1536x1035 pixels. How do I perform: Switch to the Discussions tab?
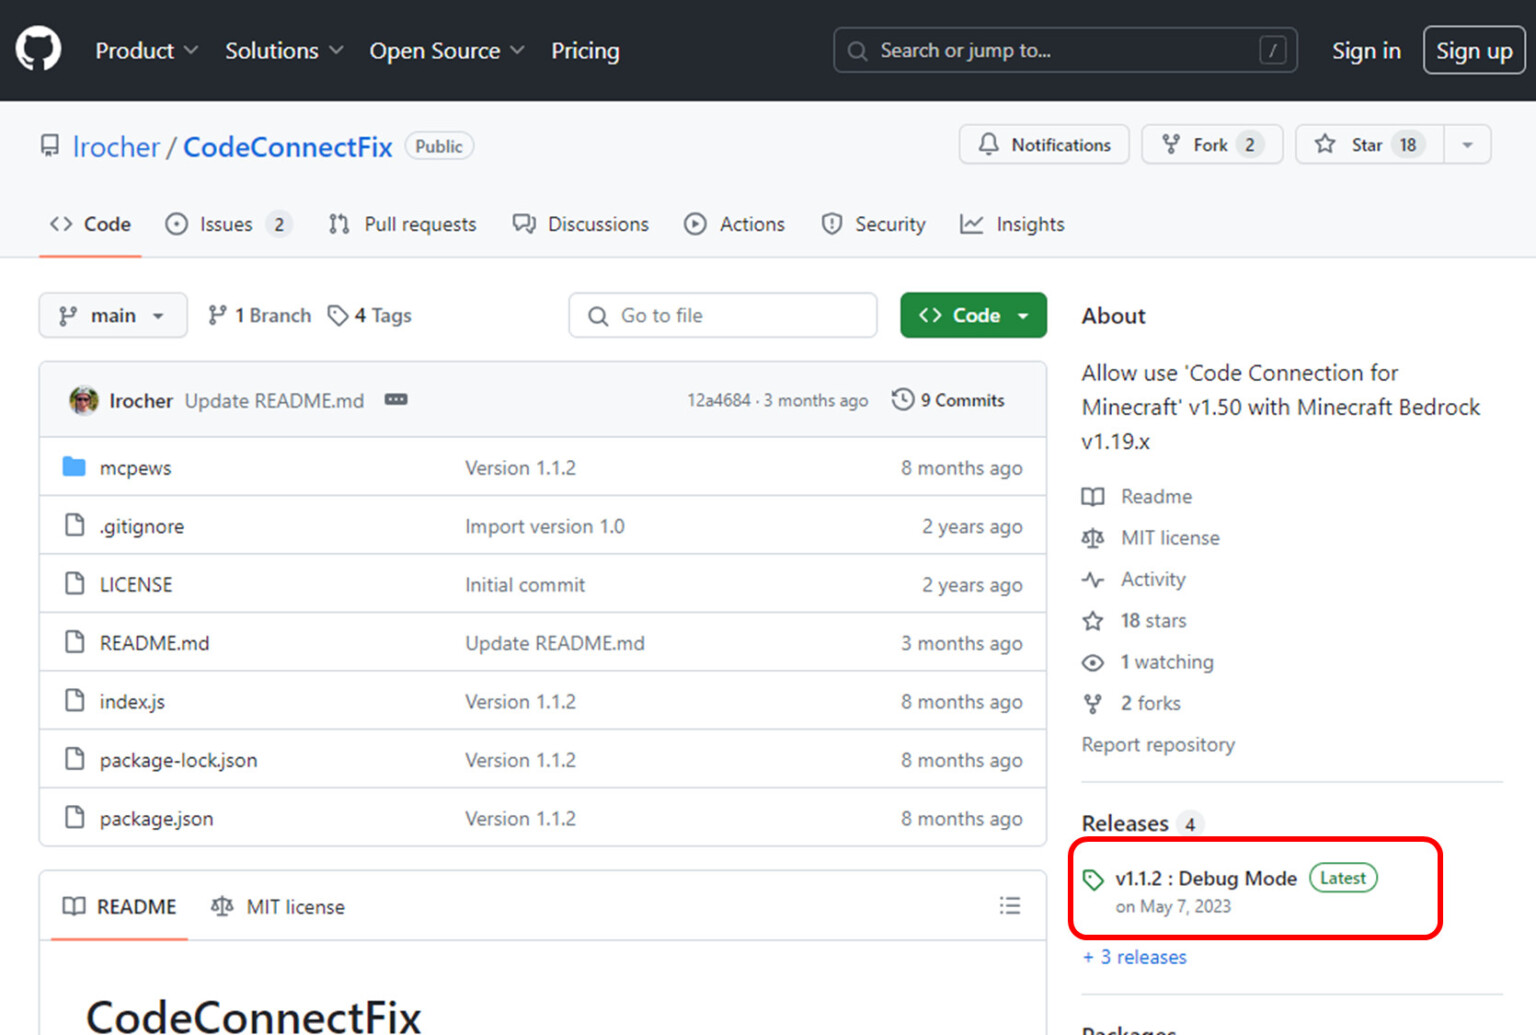[580, 224]
